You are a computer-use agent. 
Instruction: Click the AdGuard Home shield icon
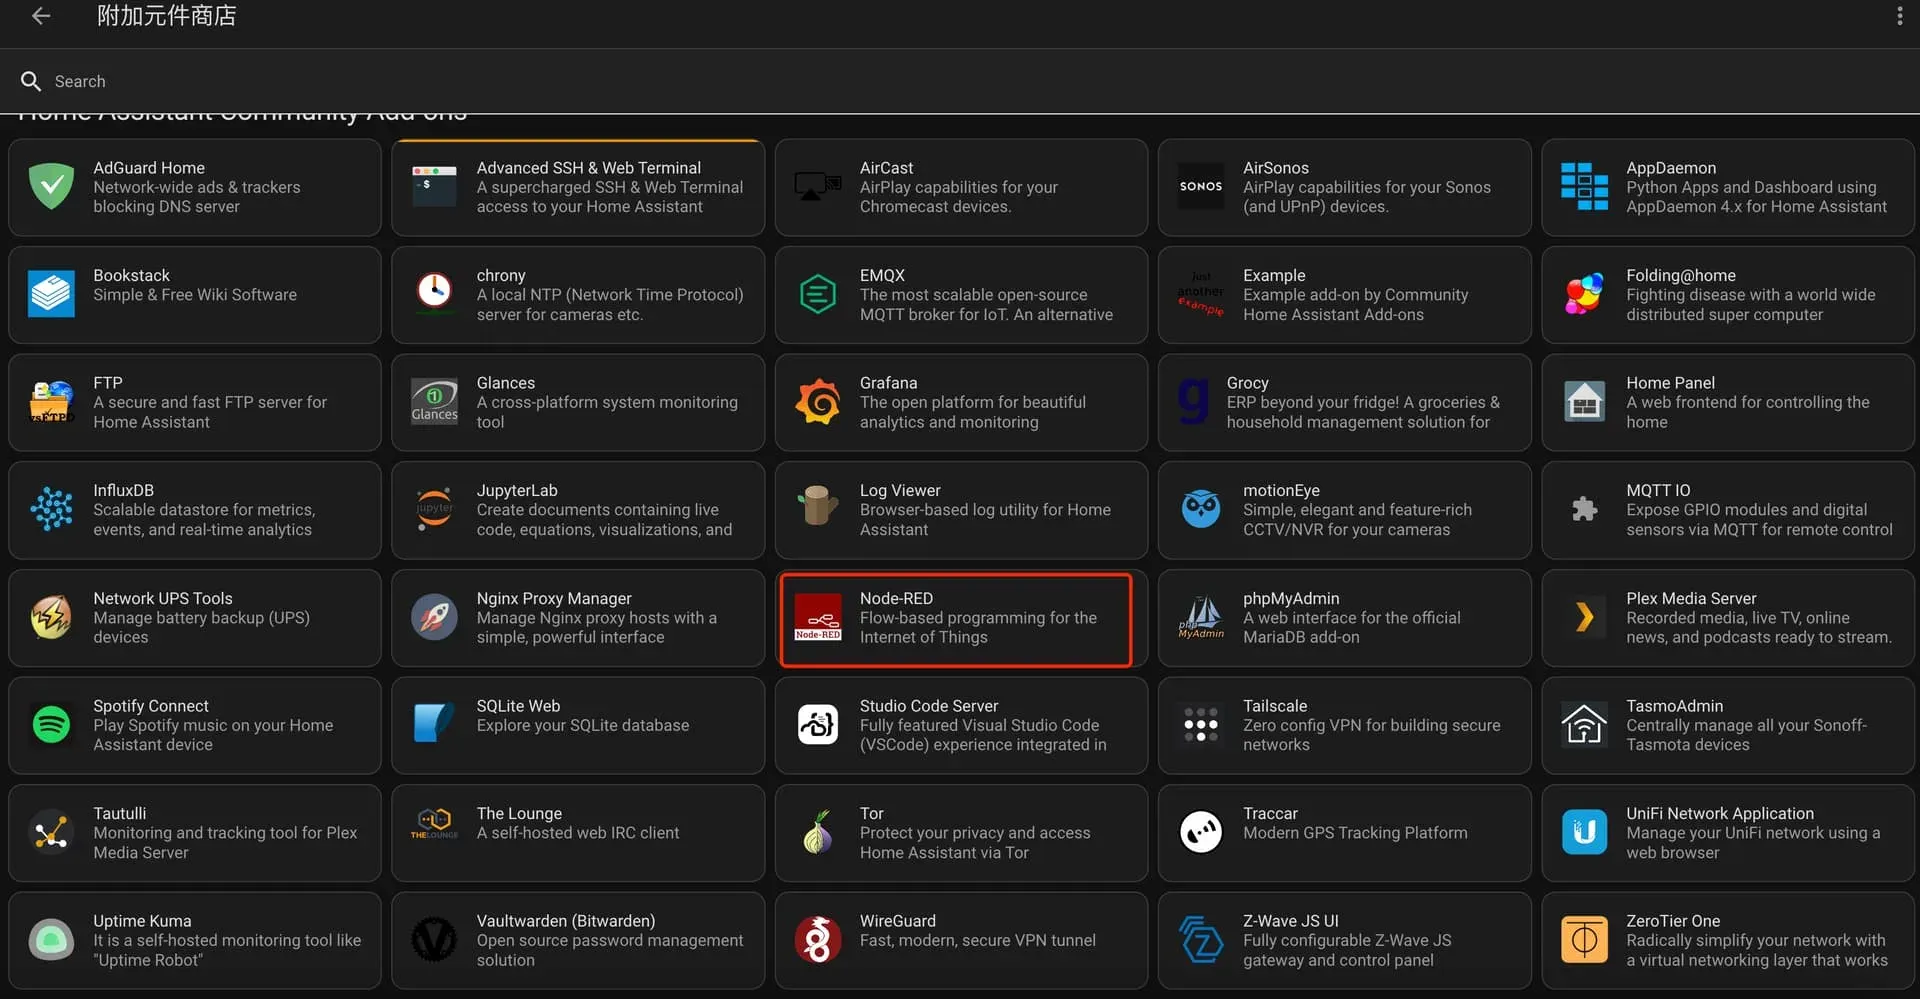coord(51,187)
